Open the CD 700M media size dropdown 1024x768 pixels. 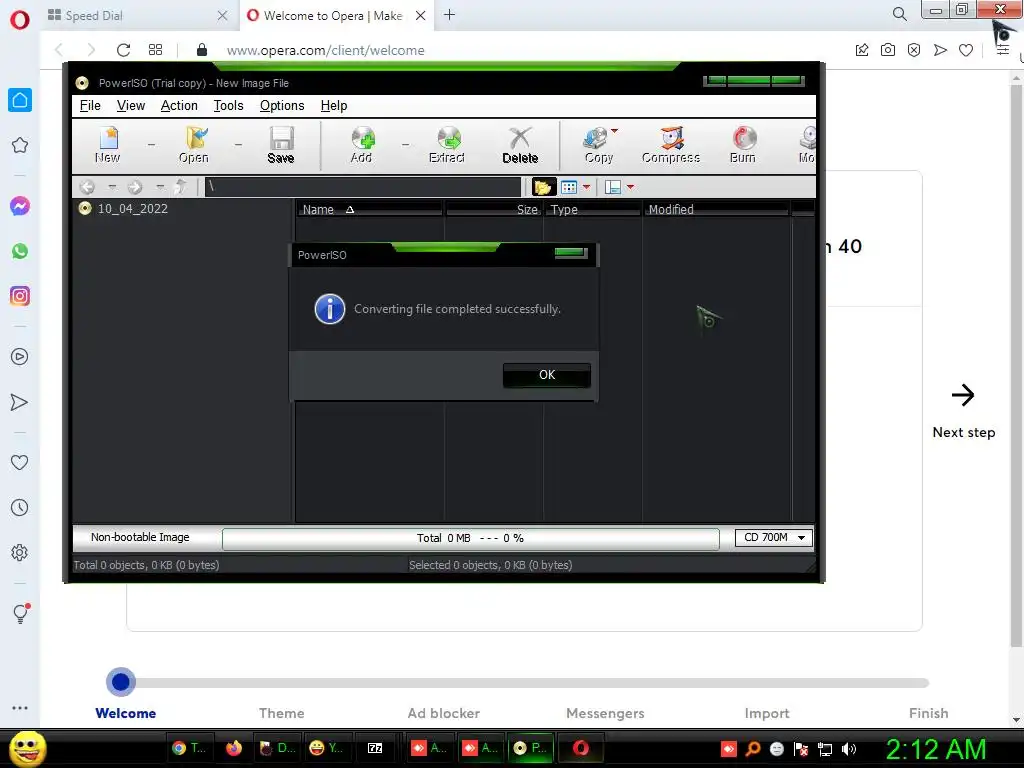(774, 537)
